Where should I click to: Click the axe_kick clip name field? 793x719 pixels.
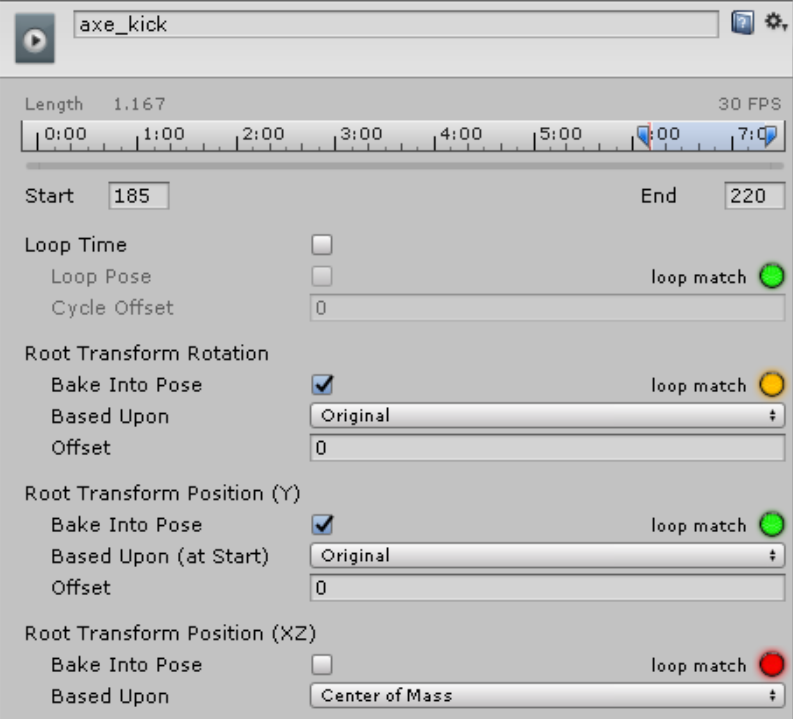(396, 25)
